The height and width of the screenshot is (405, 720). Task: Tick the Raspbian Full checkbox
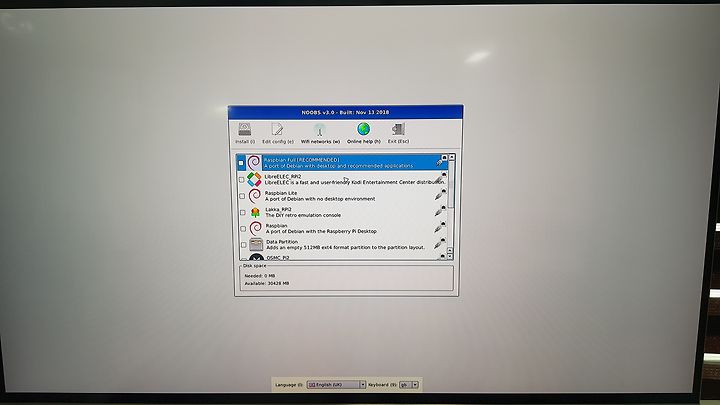click(241, 163)
